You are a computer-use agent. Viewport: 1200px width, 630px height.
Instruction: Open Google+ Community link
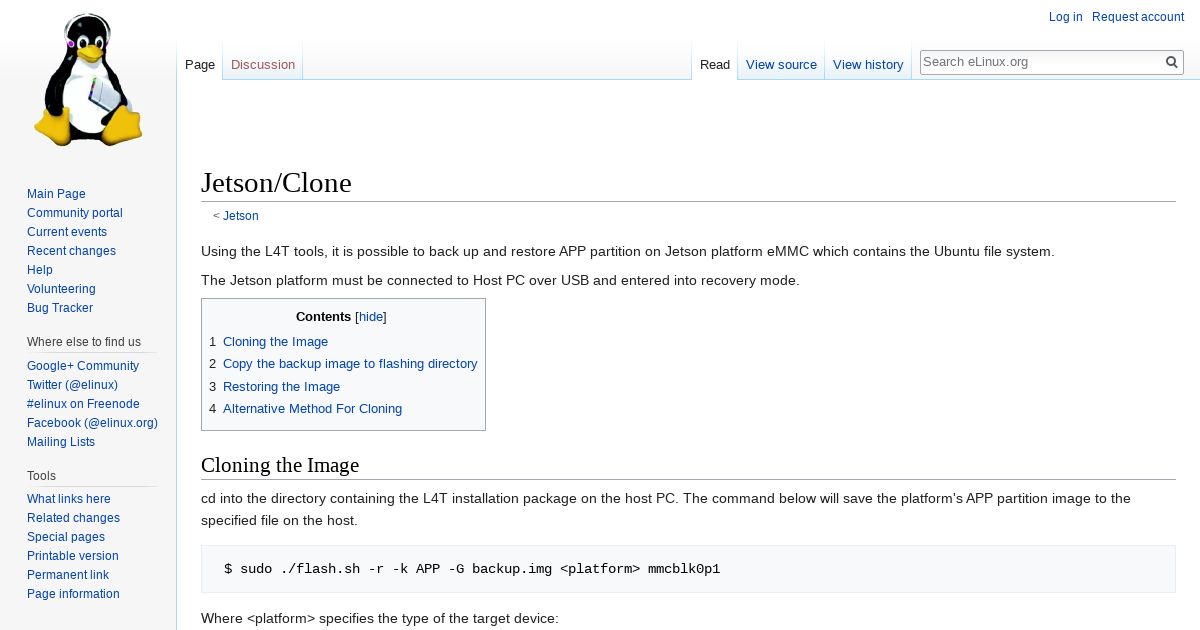[x=83, y=366]
